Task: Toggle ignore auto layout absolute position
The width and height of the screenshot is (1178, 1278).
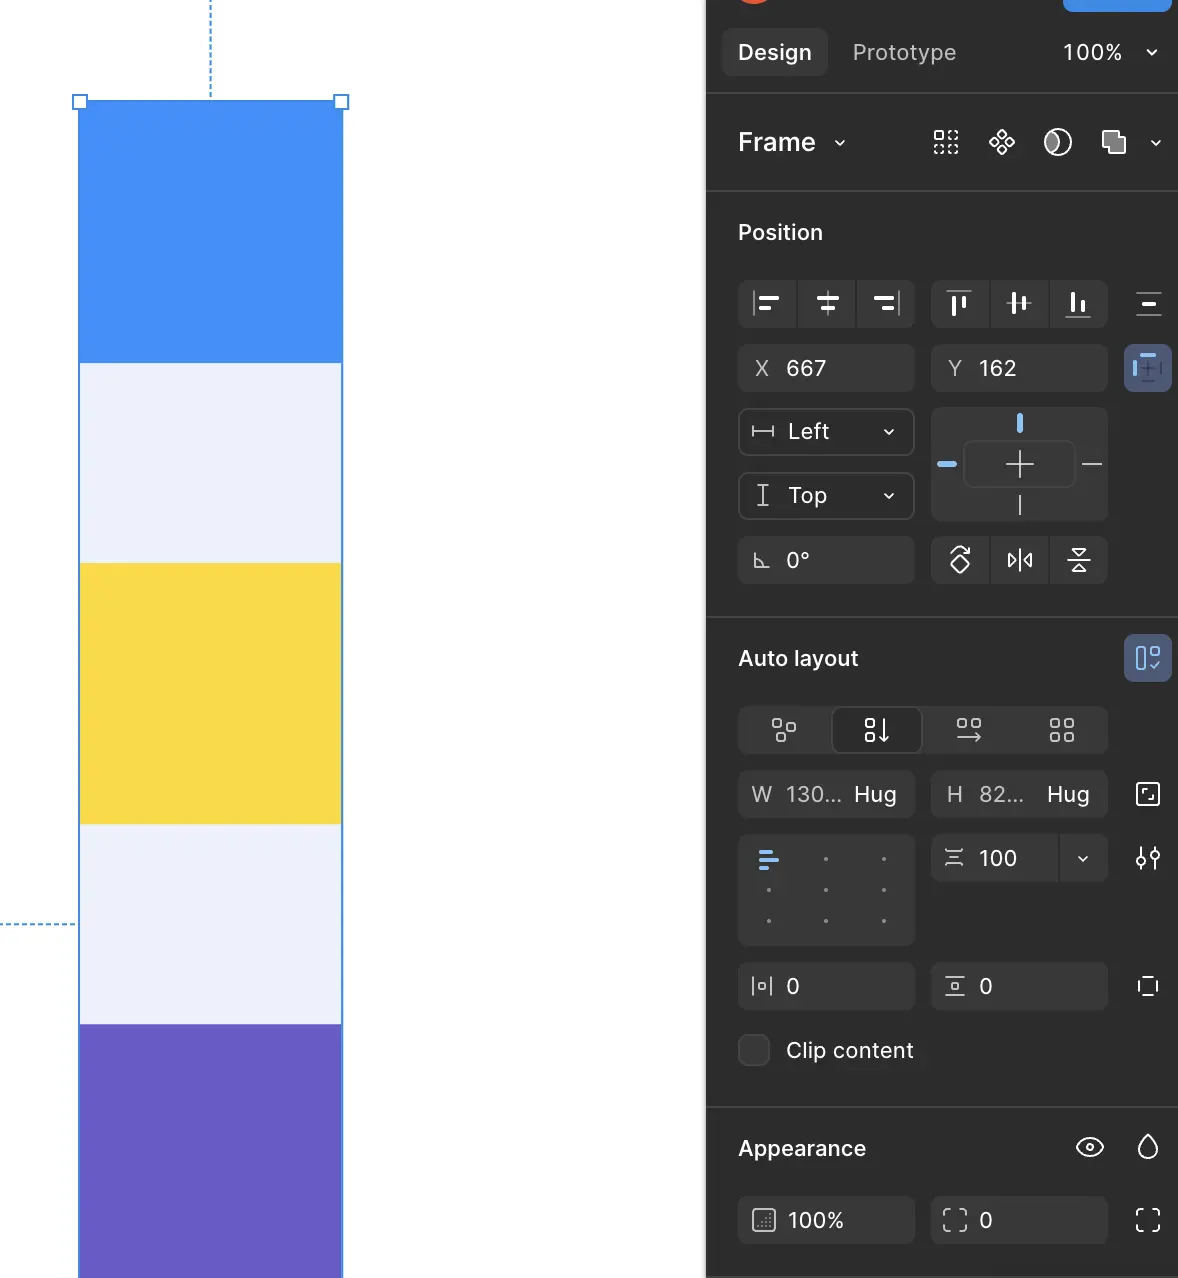Action: pyautogui.click(x=1147, y=368)
